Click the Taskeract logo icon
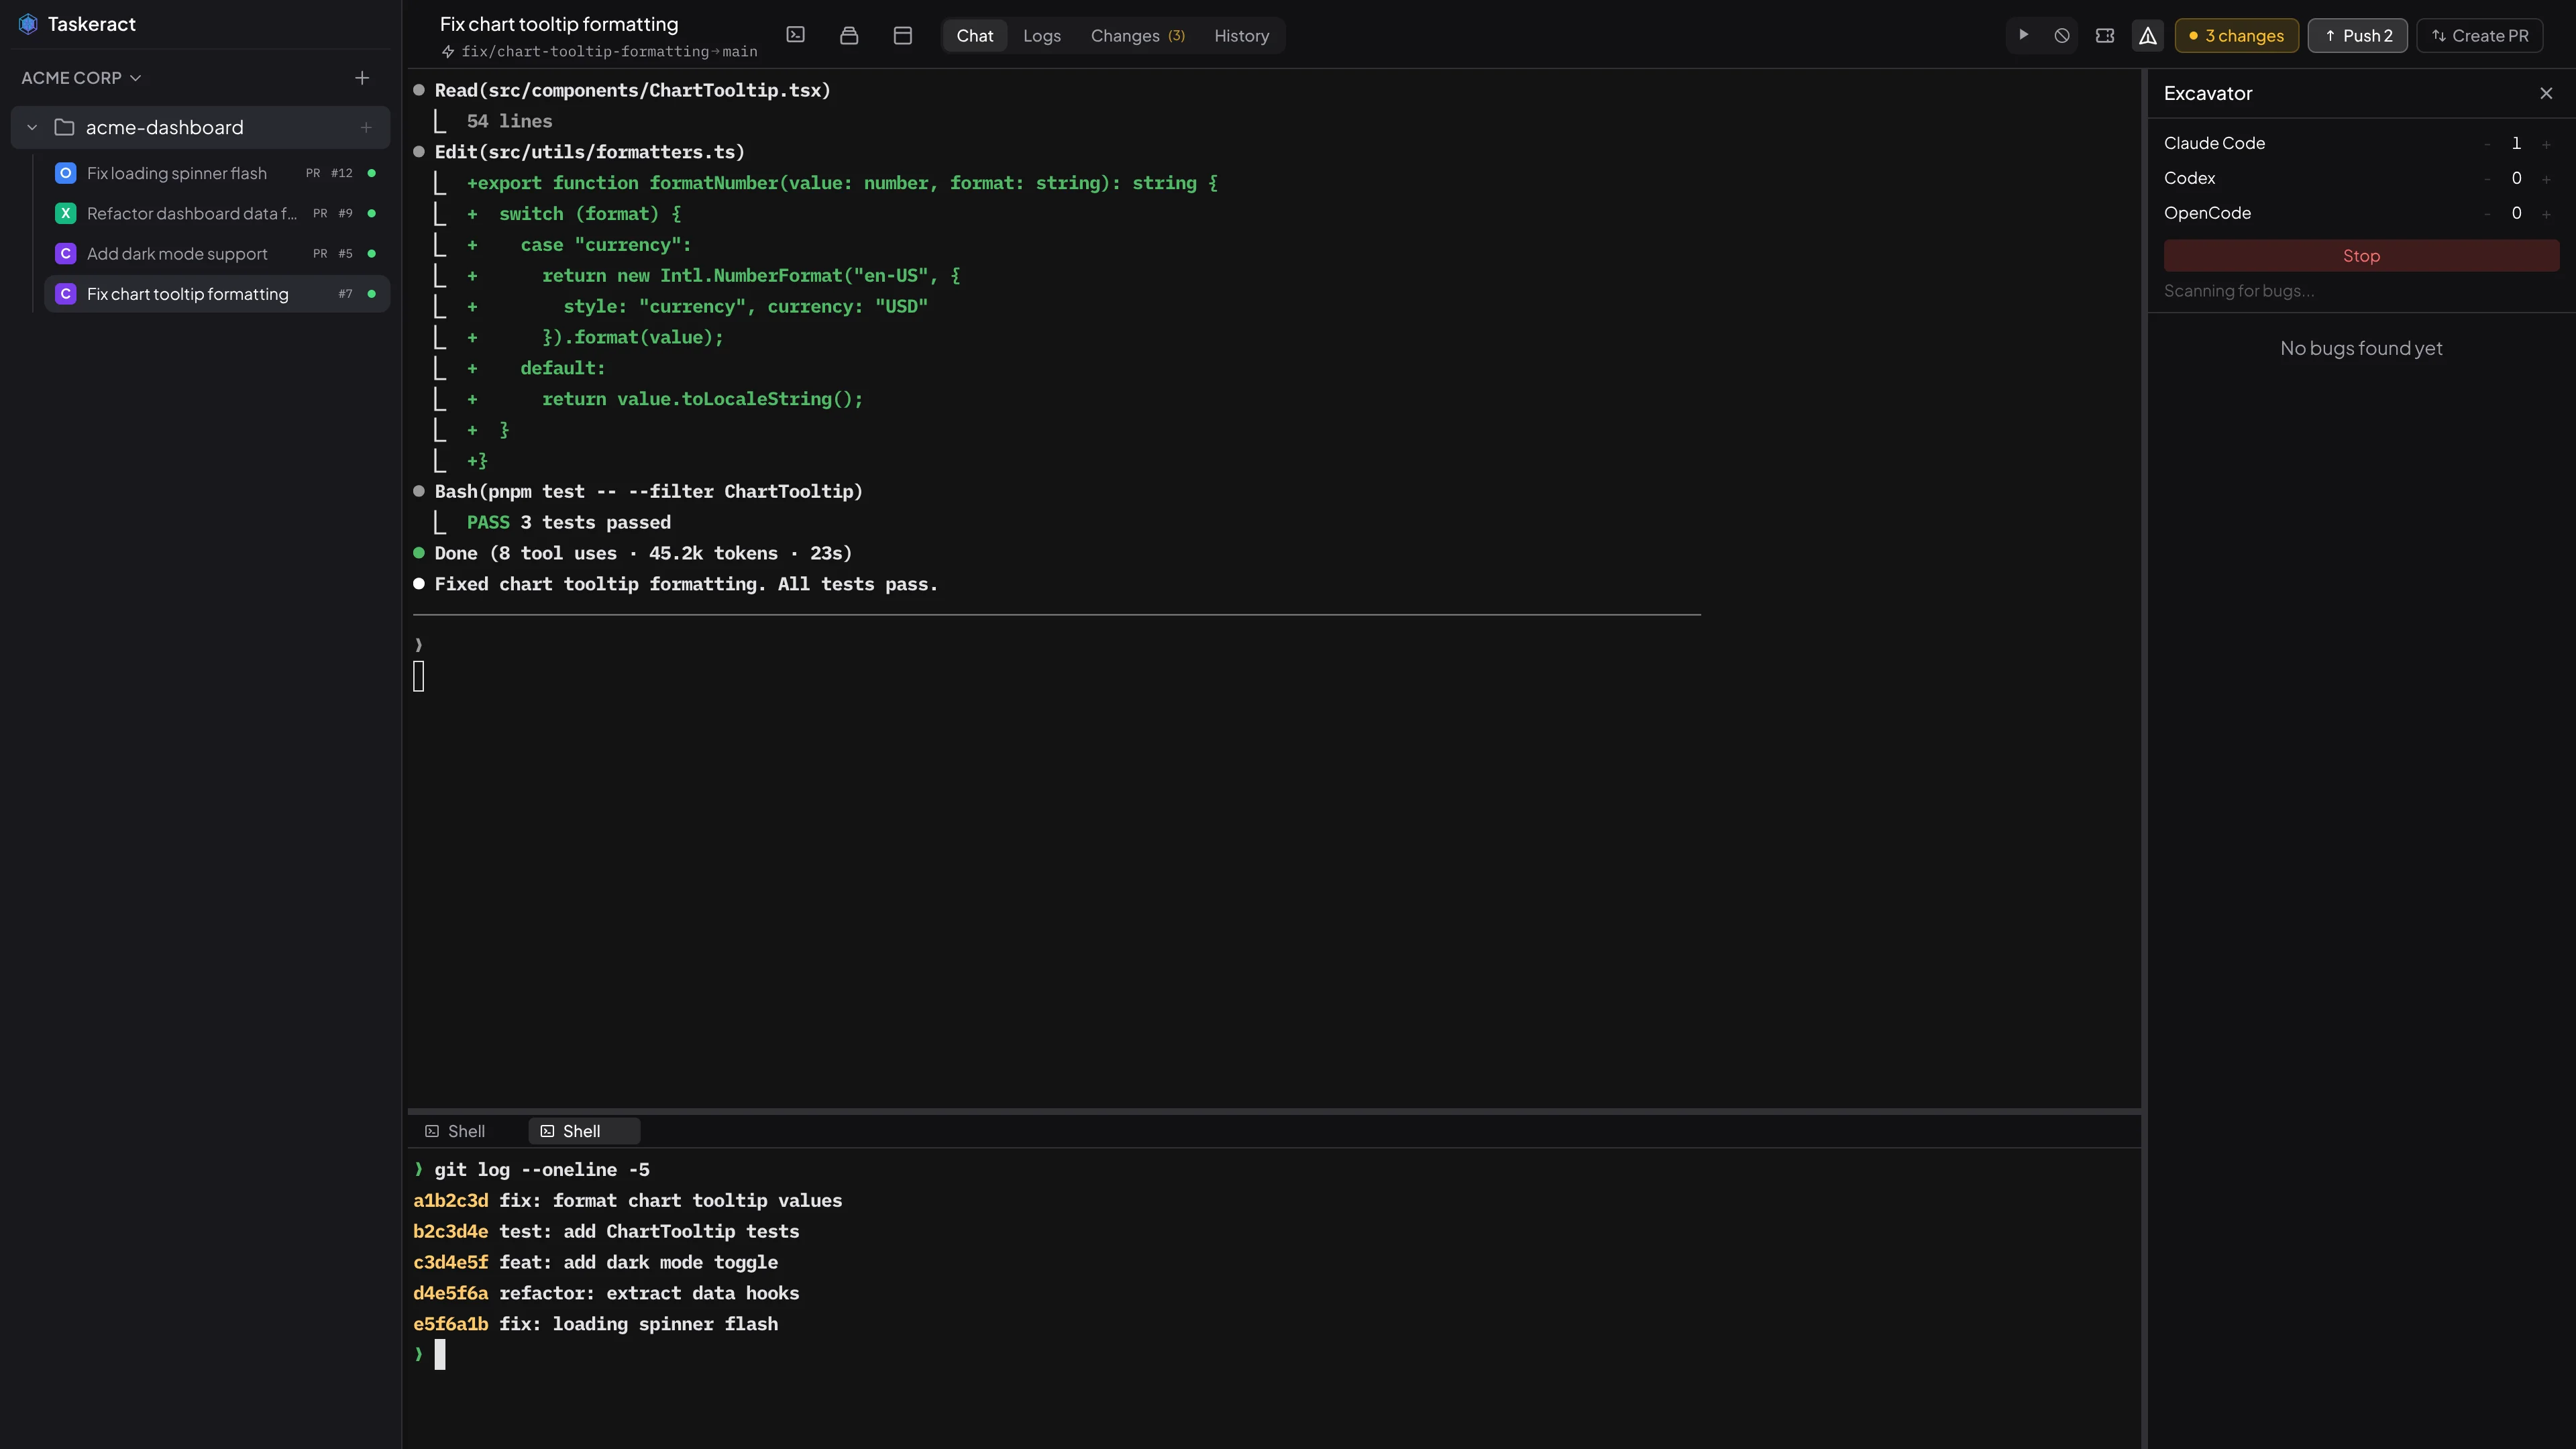2576x1449 pixels. 28,23
